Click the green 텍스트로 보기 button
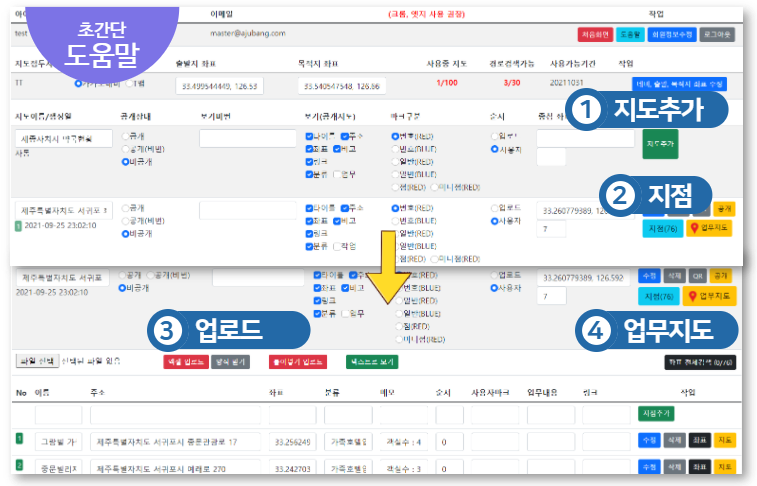 click(371, 362)
